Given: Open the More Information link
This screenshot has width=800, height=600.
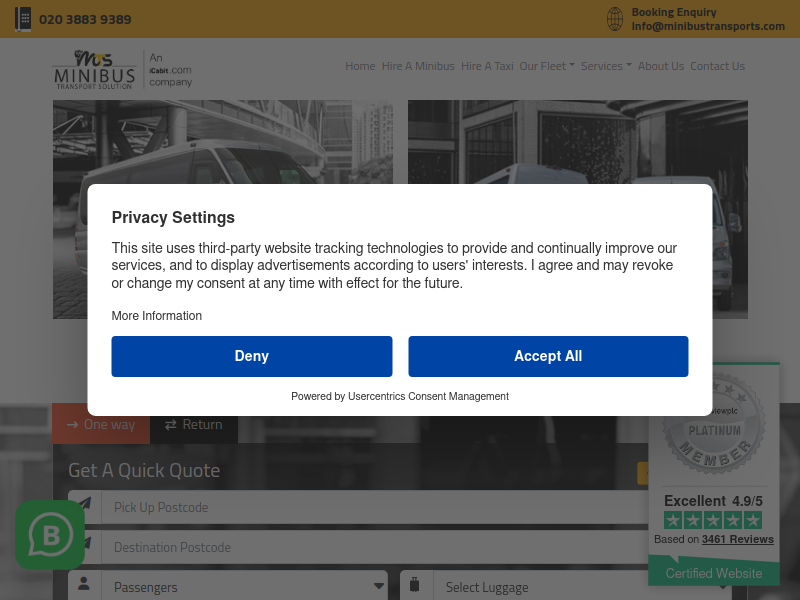Looking at the screenshot, I should click(x=157, y=316).
